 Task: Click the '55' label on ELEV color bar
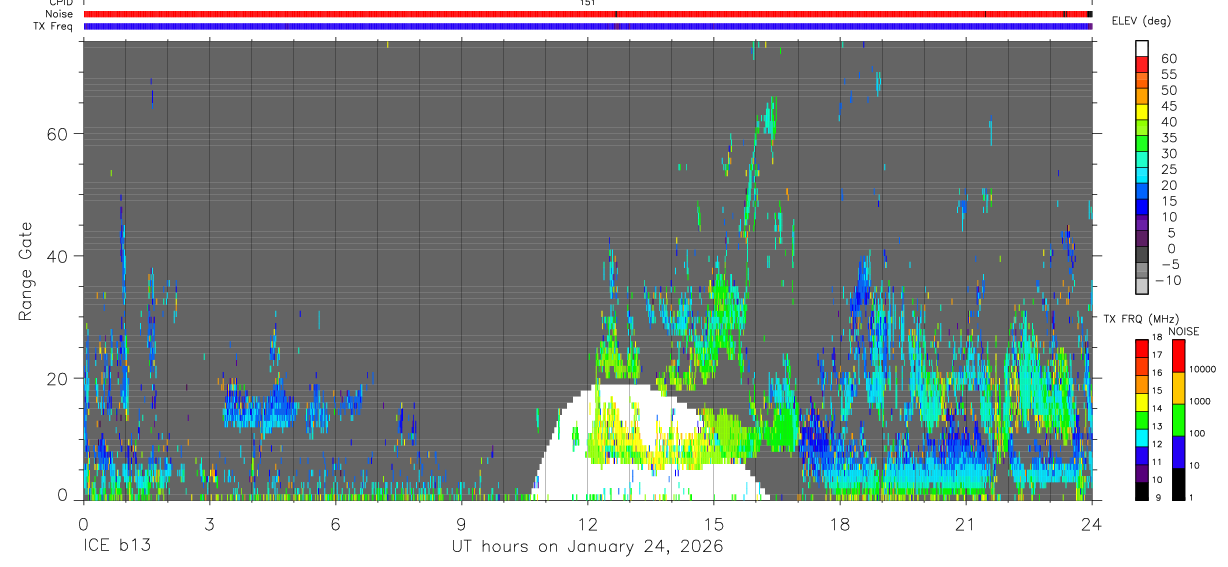click(x=1167, y=74)
